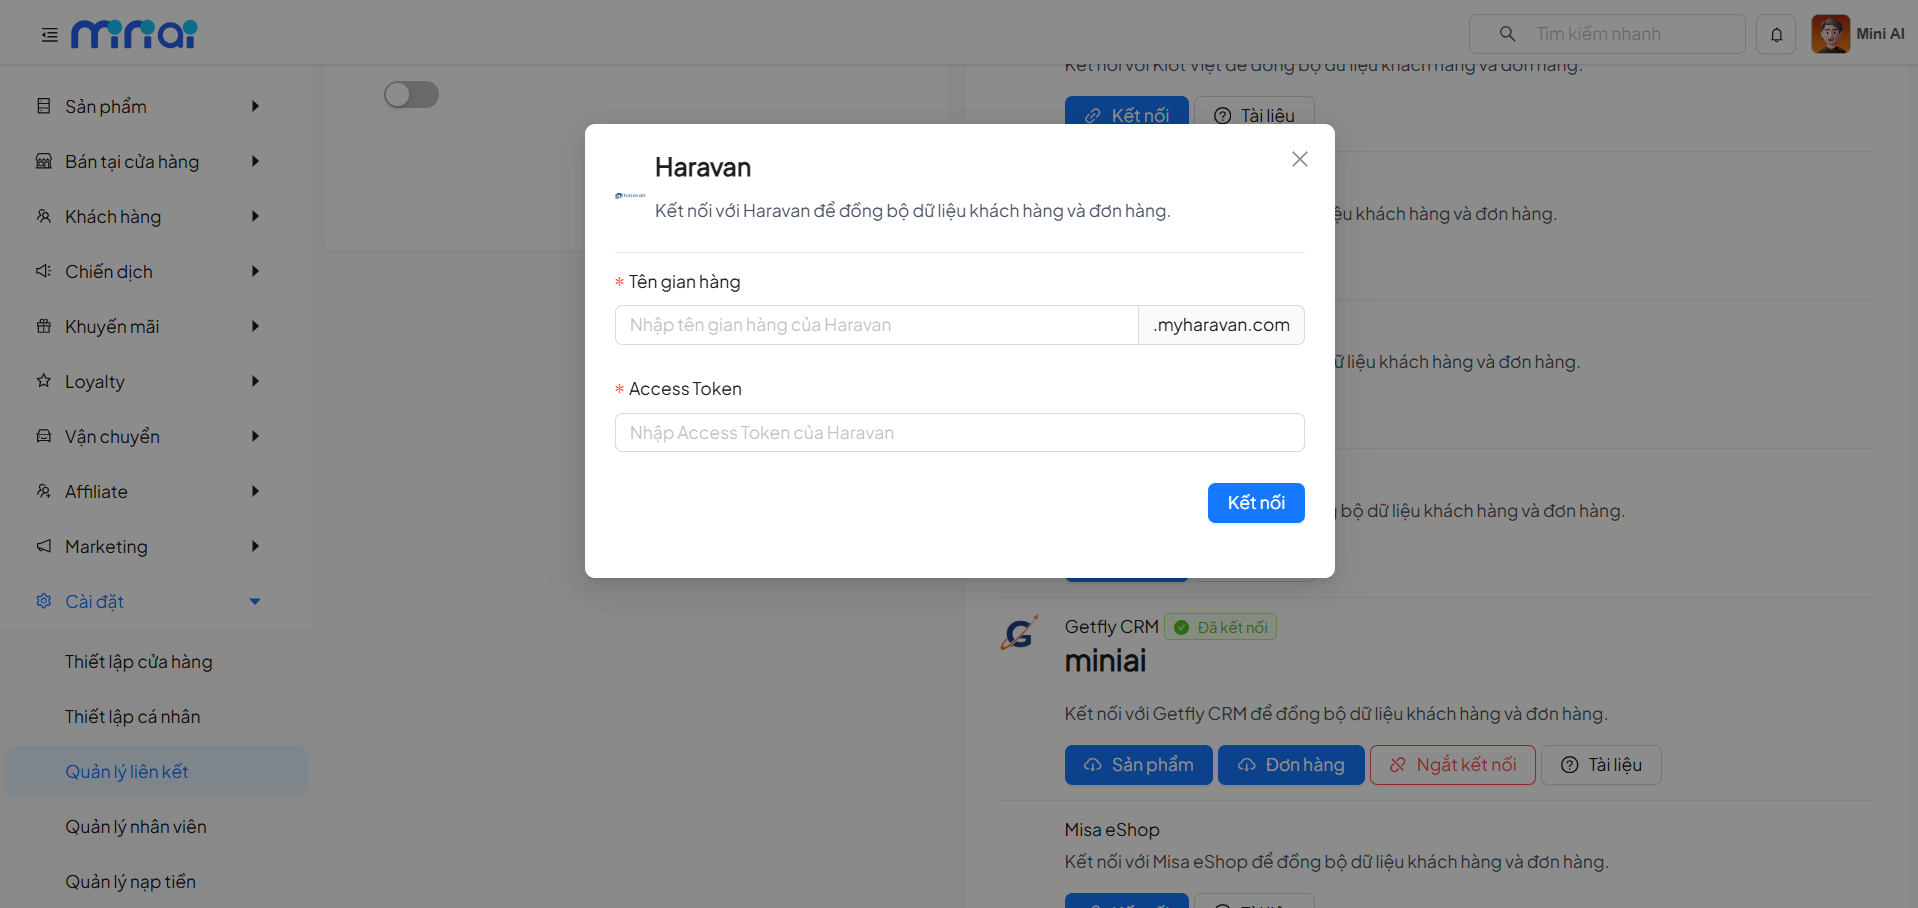This screenshot has width=1918, height=908.
Task: Open the notifications bell
Action: (1776, 33)
